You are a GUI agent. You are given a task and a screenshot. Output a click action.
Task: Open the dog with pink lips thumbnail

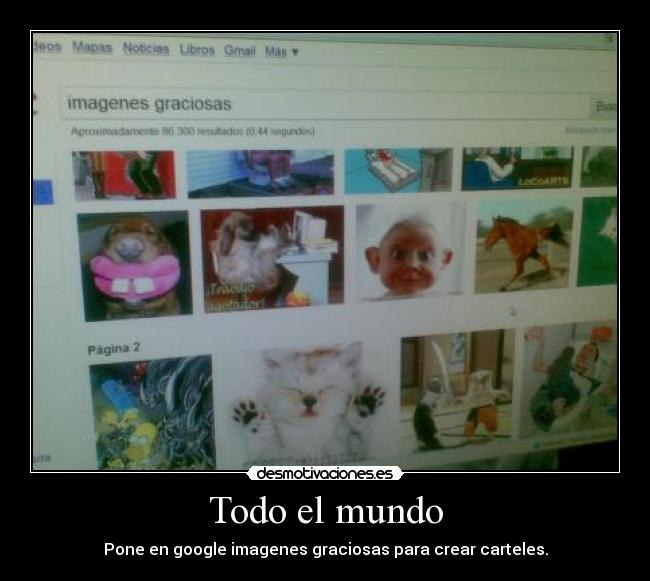134,266
